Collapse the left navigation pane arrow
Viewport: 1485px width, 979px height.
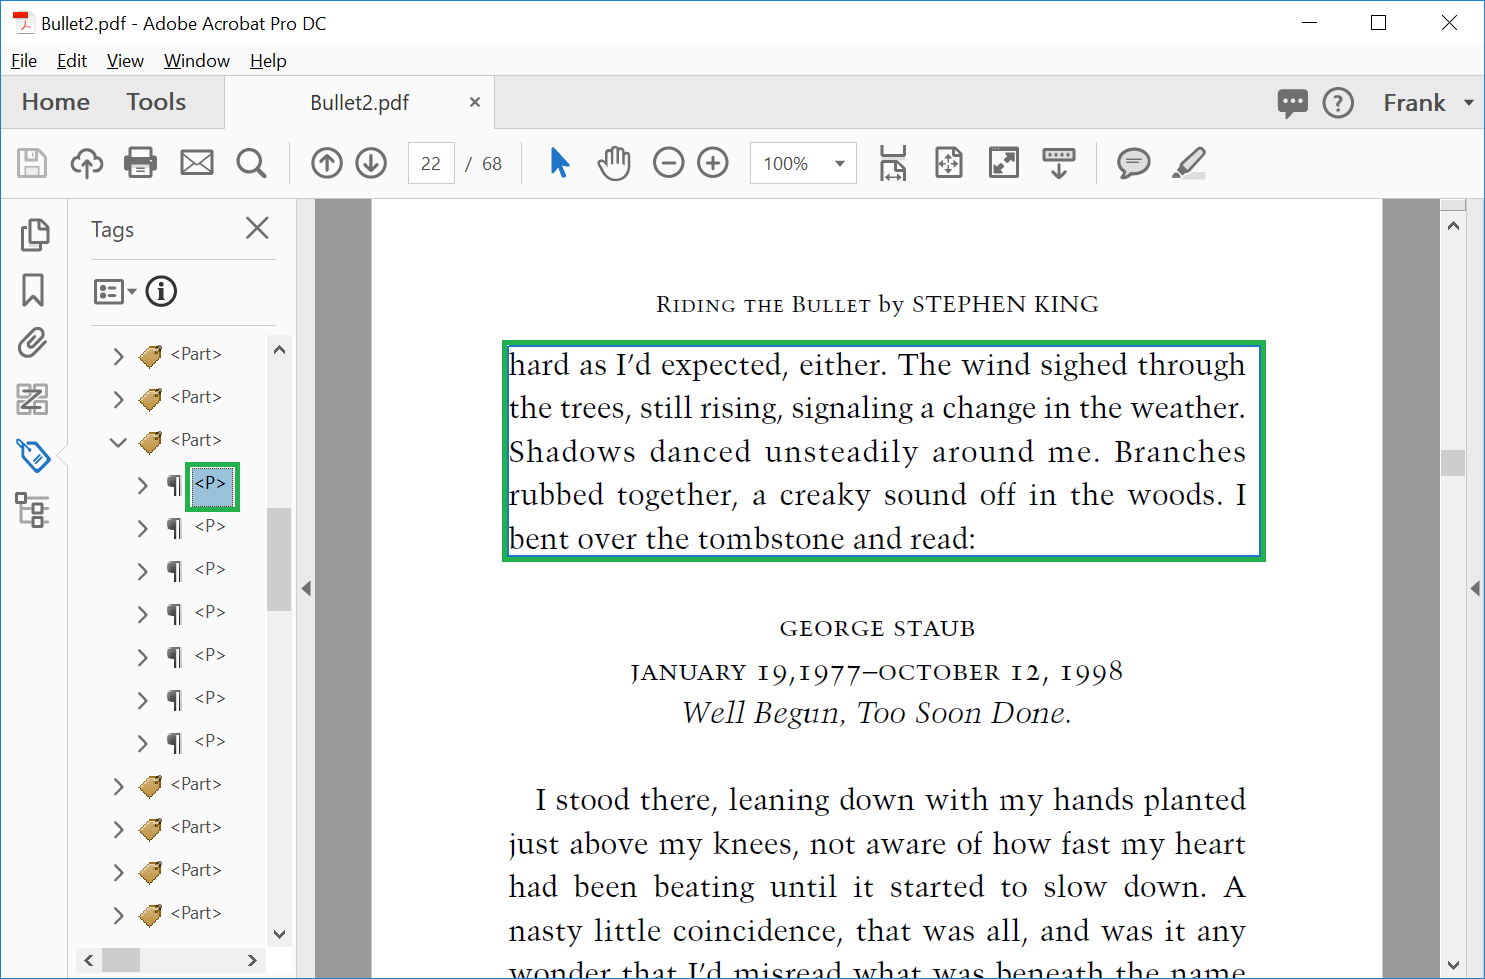point(307,589)
